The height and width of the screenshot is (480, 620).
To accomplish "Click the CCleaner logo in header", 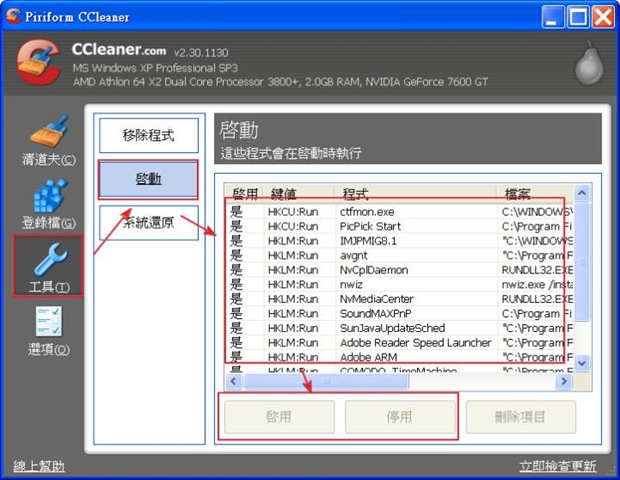I will 39,62.
